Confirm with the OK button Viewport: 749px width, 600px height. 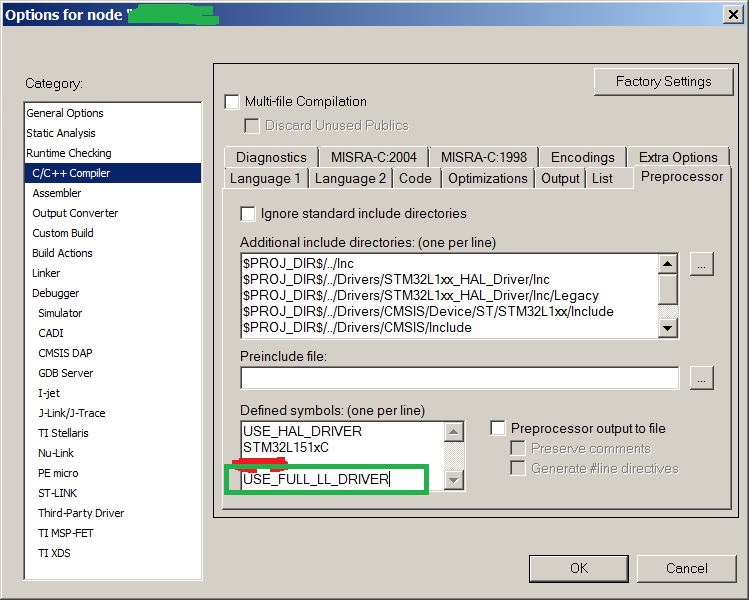tap(578, 568)
